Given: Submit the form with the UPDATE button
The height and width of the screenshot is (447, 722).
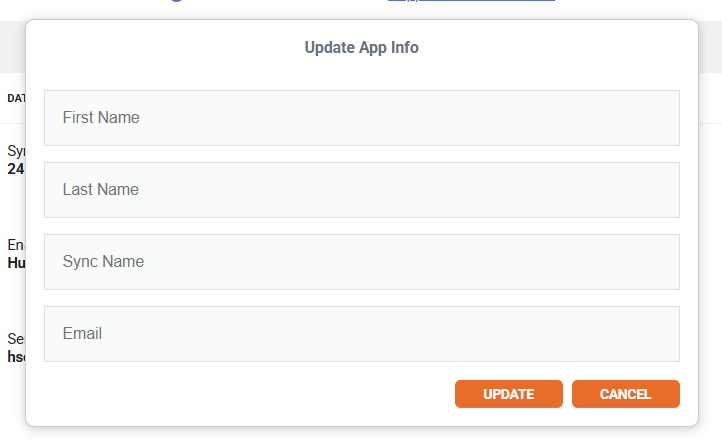Looking at the screenshot, I should click(509, 394).
